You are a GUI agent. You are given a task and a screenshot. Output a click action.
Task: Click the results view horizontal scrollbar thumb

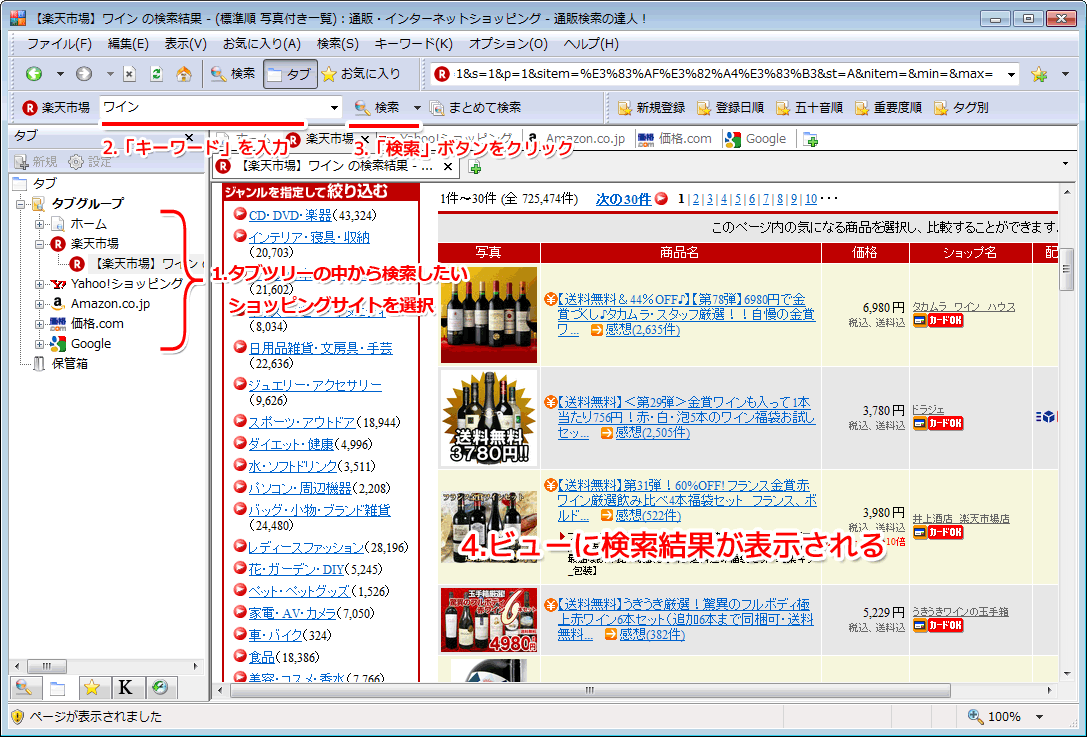[590, 690]
